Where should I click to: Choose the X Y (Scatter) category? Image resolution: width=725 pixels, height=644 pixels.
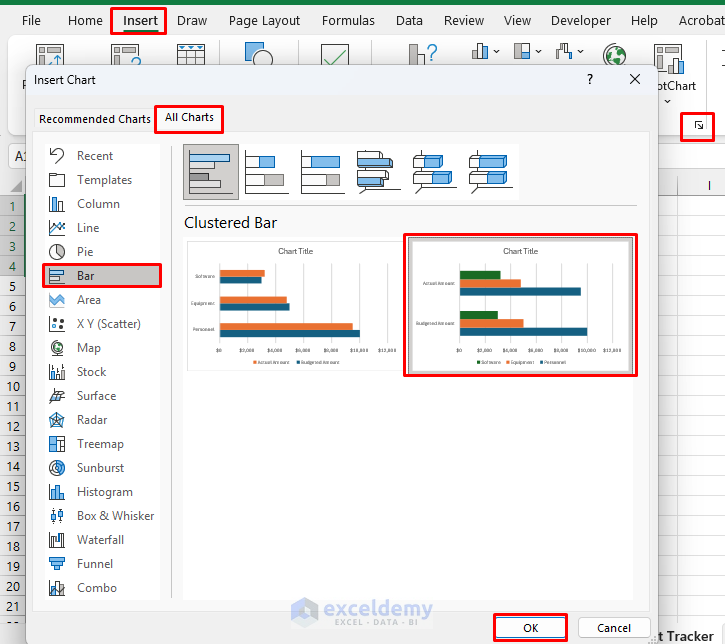[x=103, y=324]
